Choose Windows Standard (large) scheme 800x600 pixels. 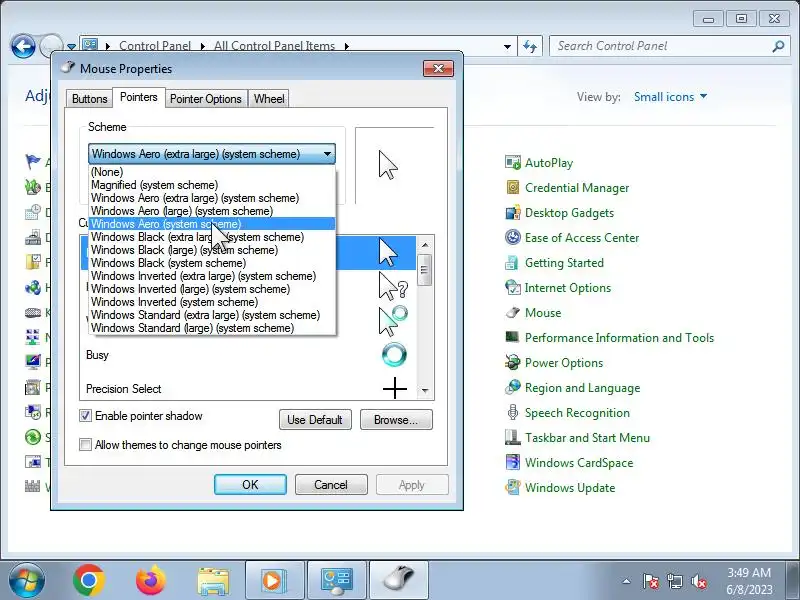(x=212, y=328)
